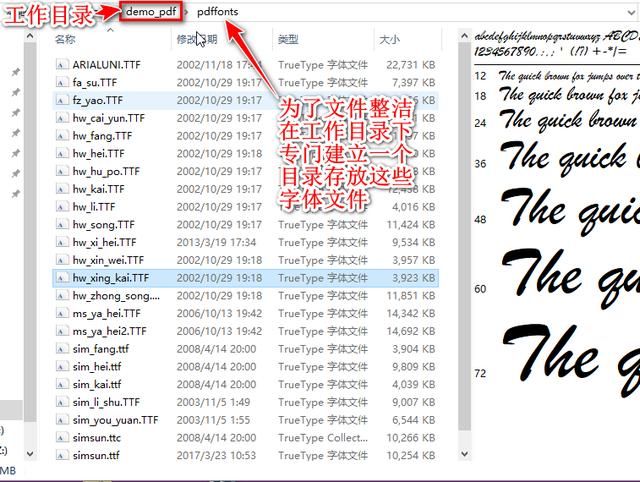Expand the chevron after demo_pdf in path
This screenshot has width=640, height=482.
coord(187,12)
